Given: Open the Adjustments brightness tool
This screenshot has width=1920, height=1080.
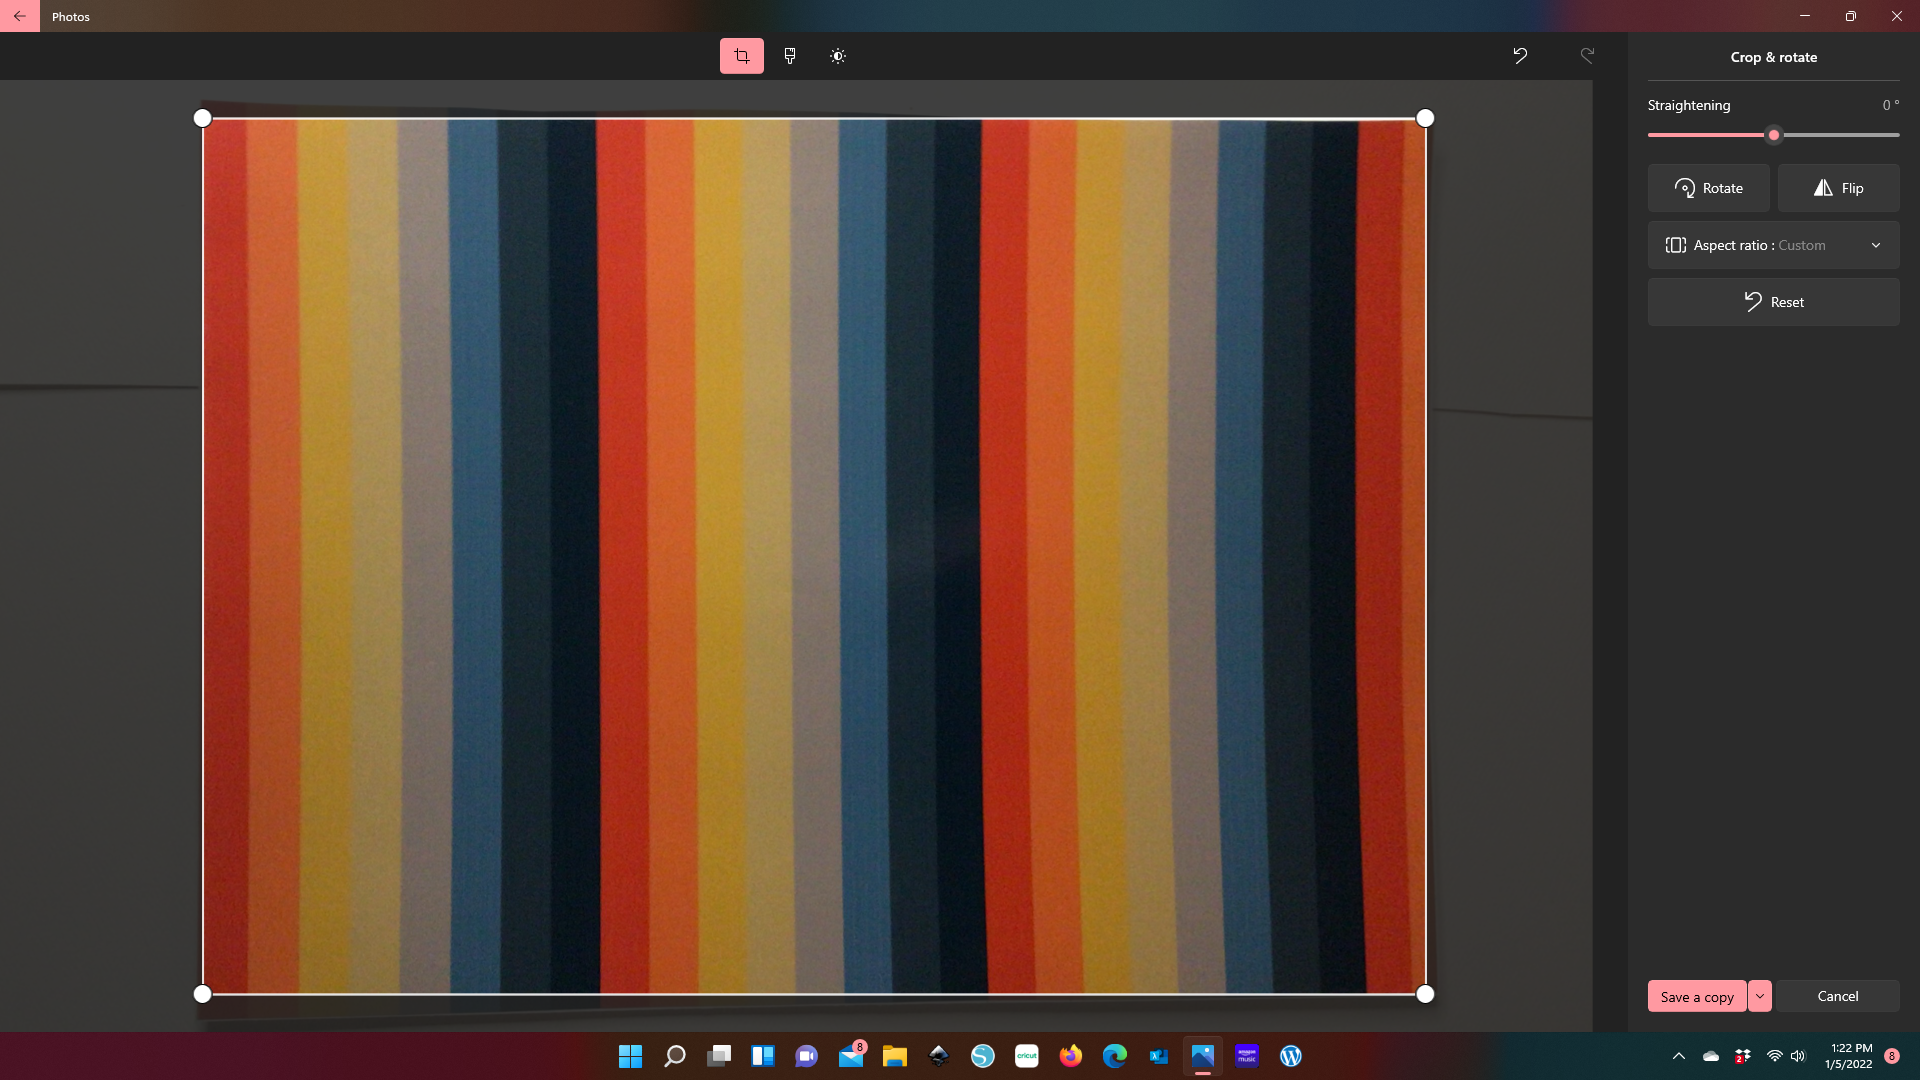Looking at the screenshot, I should (838, 56).
